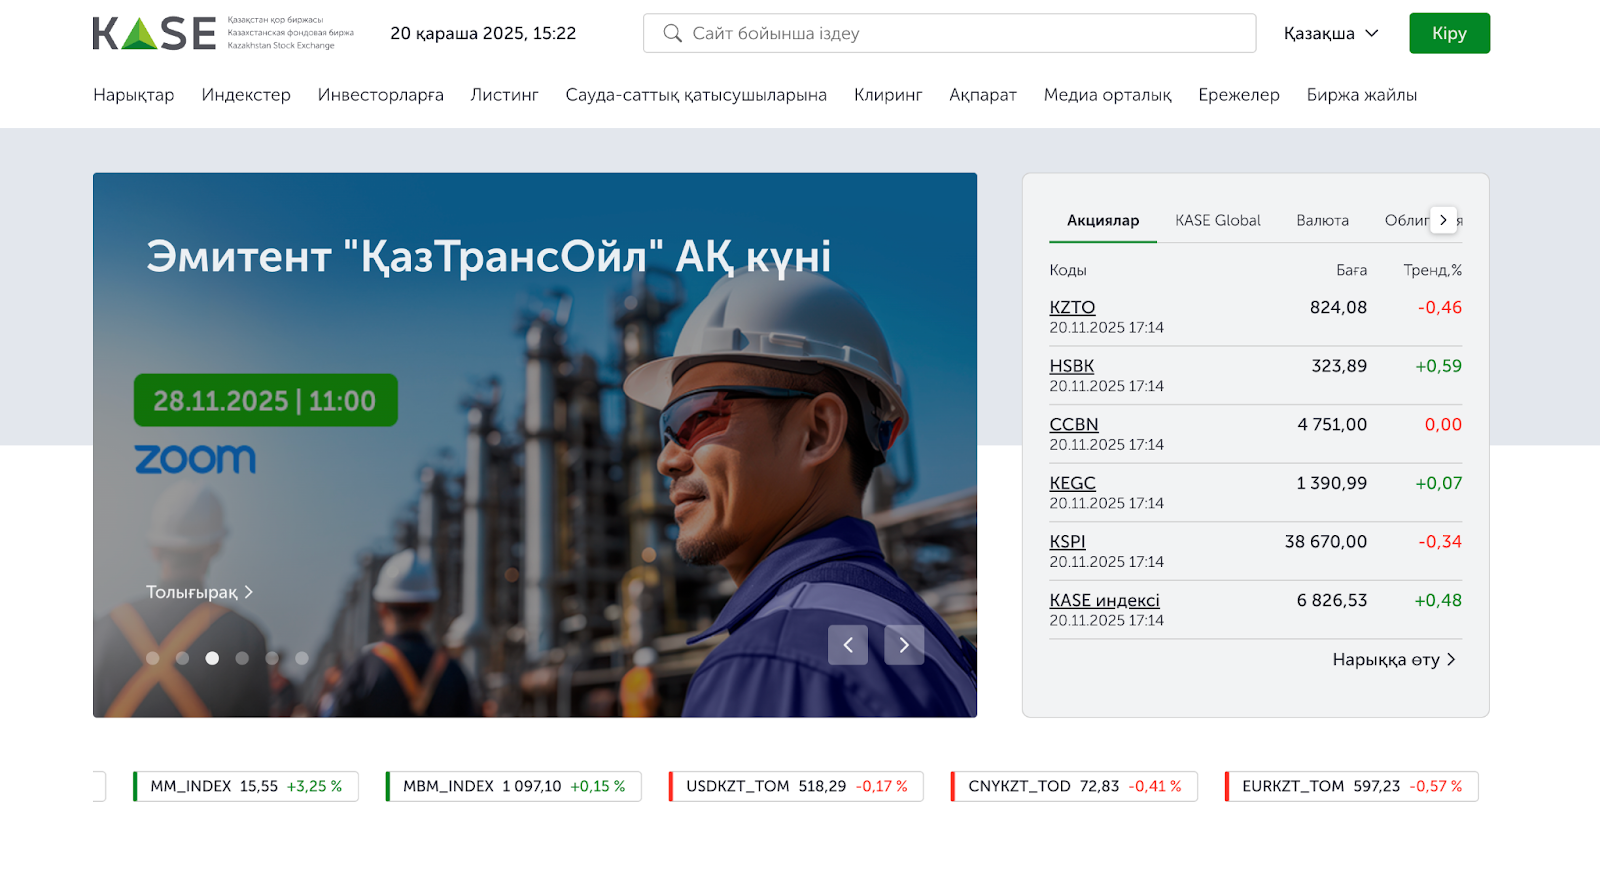Open the Қазақша language dropdown

pyautogui.click(x=1330, y=33)
